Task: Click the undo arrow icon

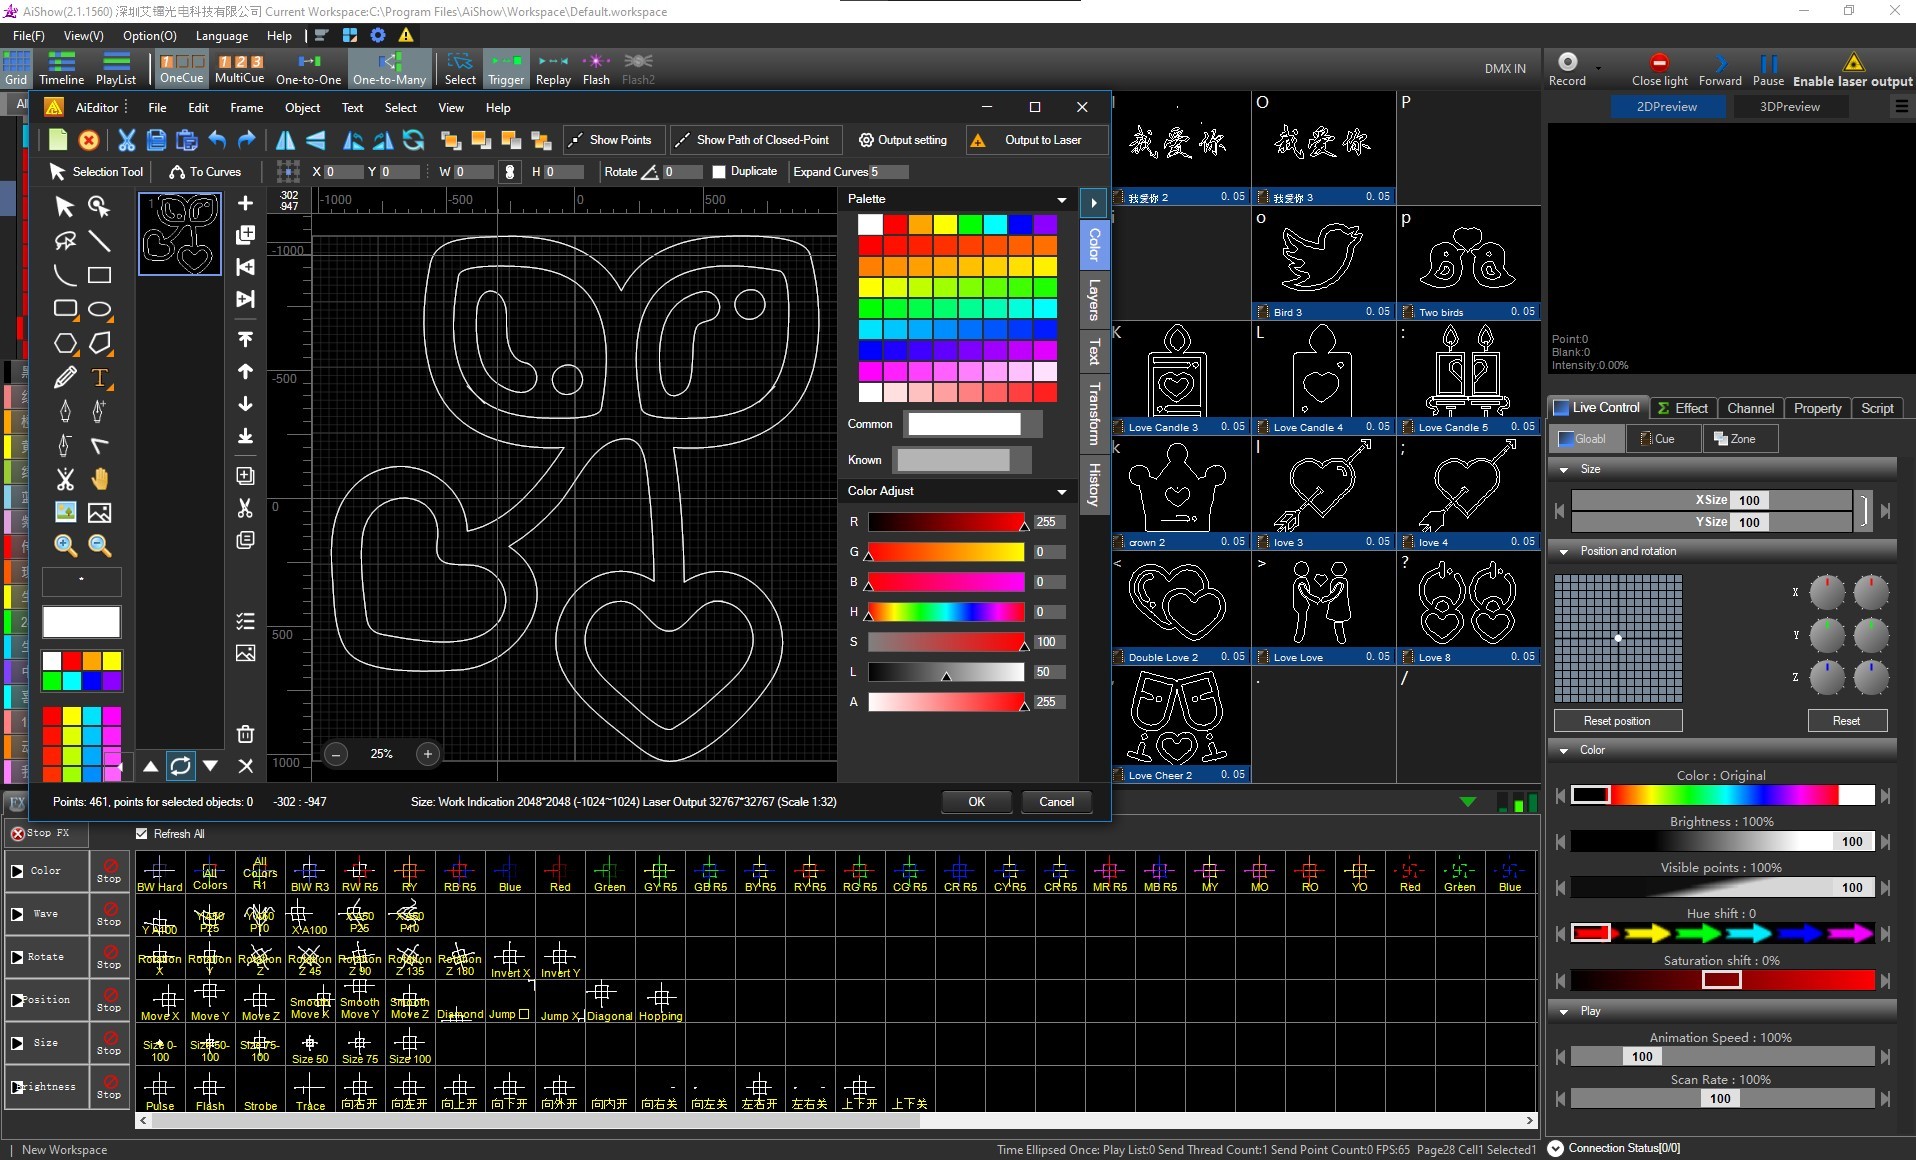Action: [x=217, y=140]
